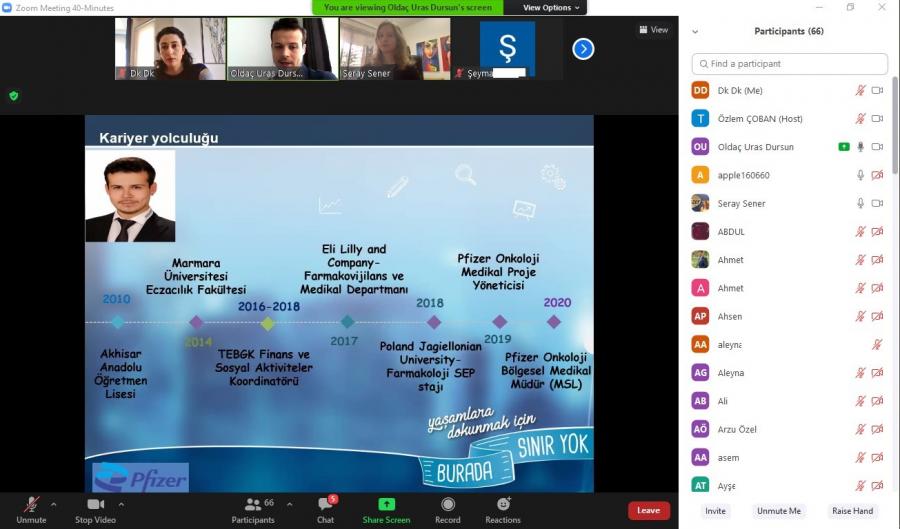Unmute the microphone in bottom toolbar
Viewport: 900px width, 529px height.
point(31,505)
